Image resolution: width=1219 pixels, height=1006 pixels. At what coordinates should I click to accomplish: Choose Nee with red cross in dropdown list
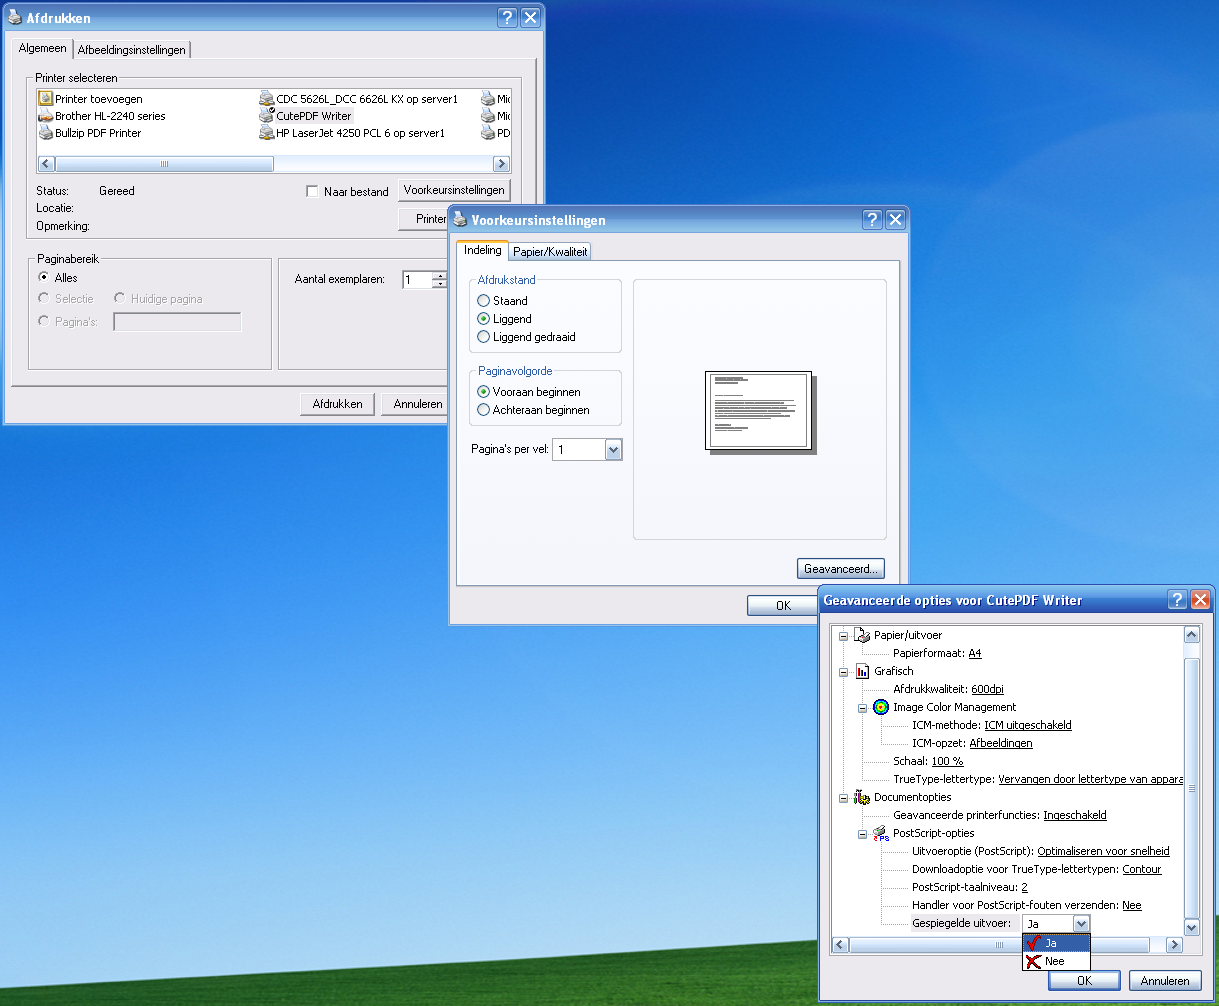pyautogui.click(x=1056, y=960)
